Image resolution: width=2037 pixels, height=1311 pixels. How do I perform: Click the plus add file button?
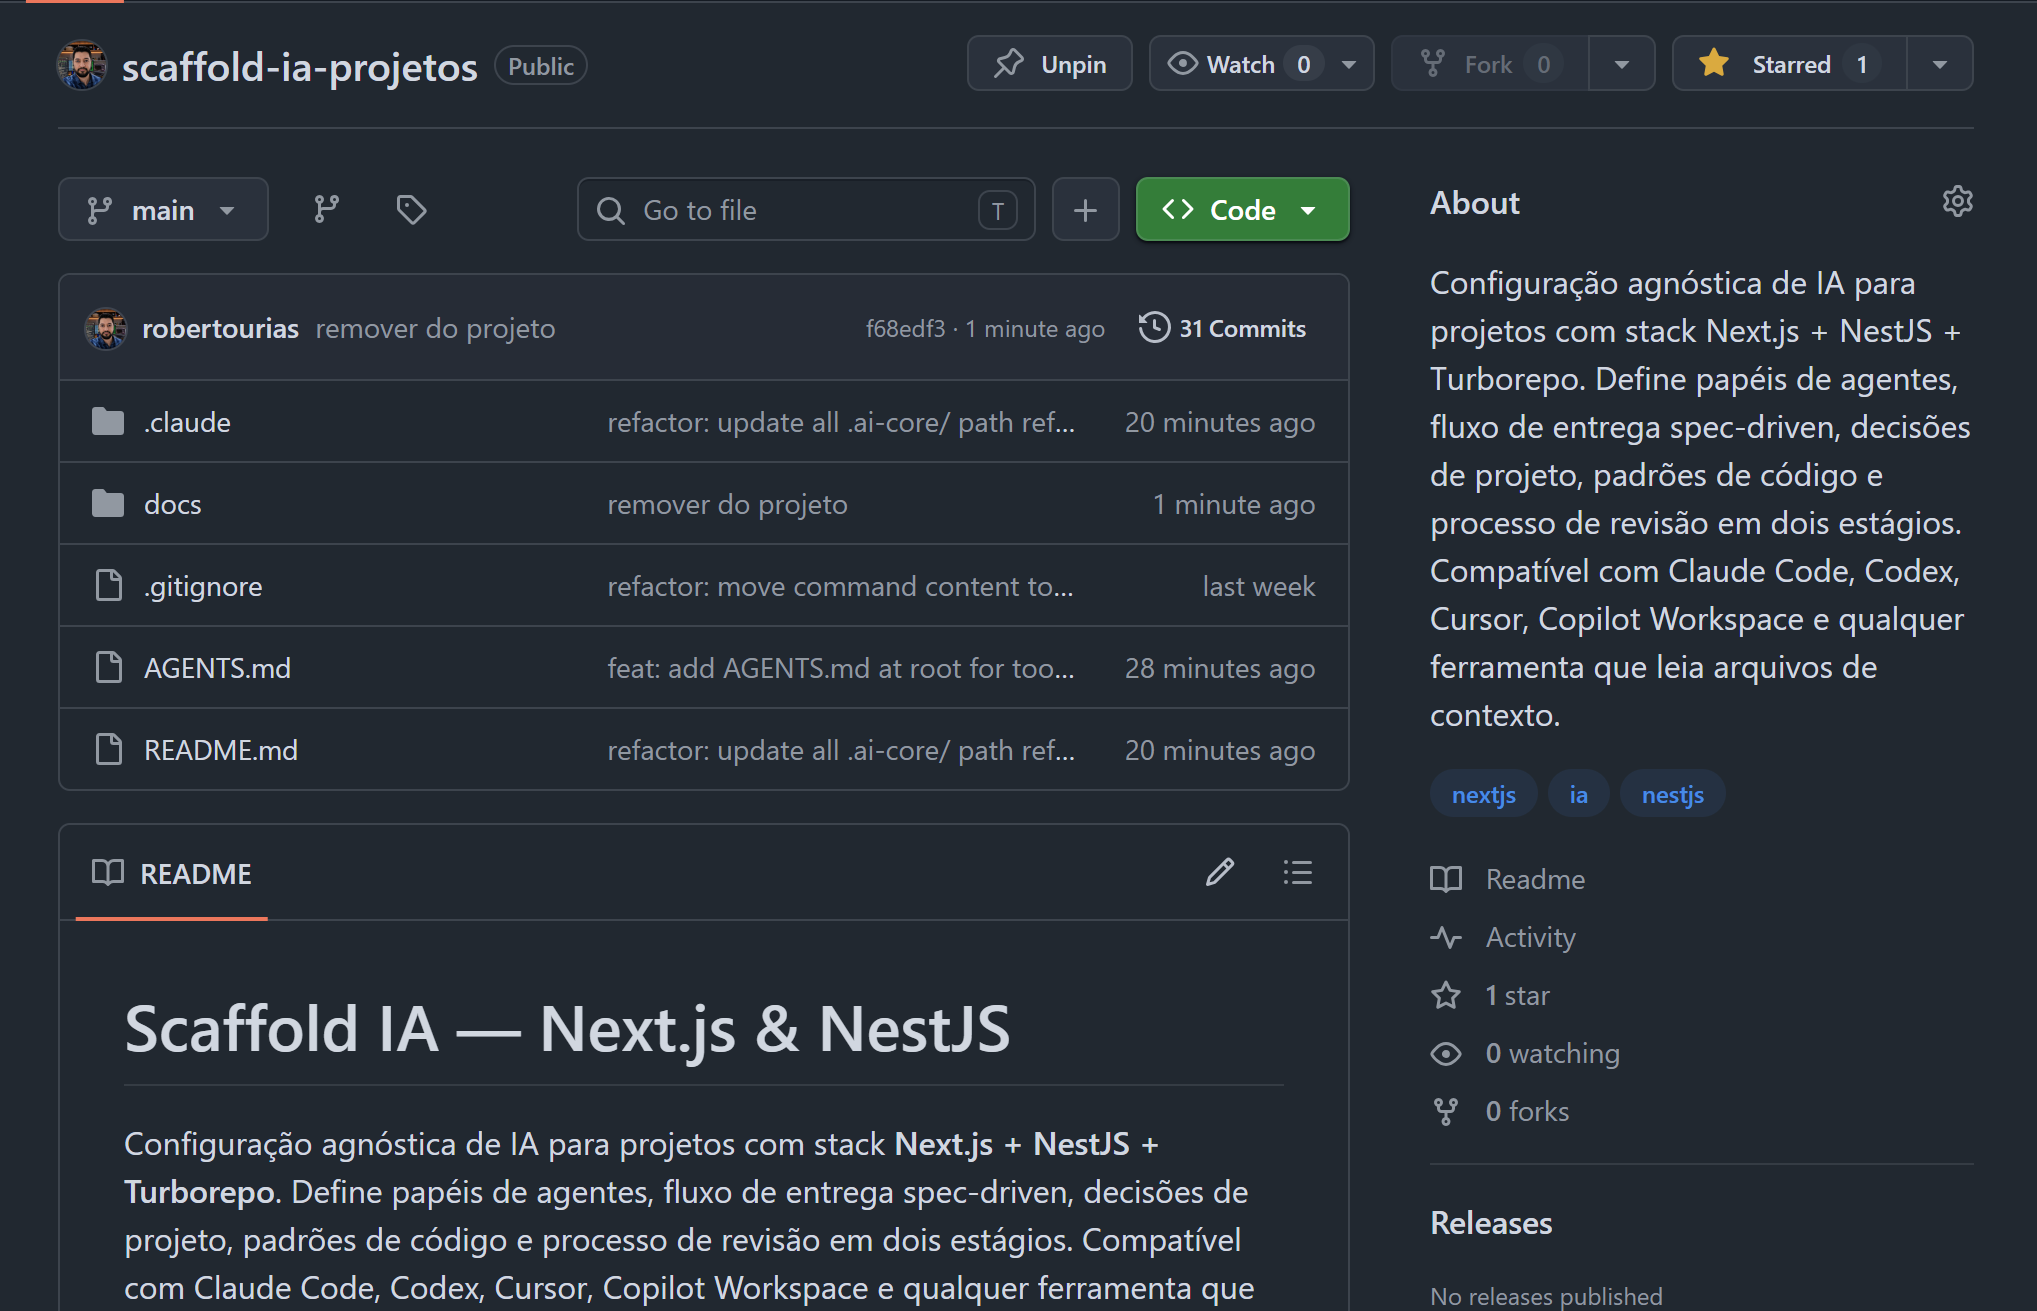click(x=1085, y=210)
